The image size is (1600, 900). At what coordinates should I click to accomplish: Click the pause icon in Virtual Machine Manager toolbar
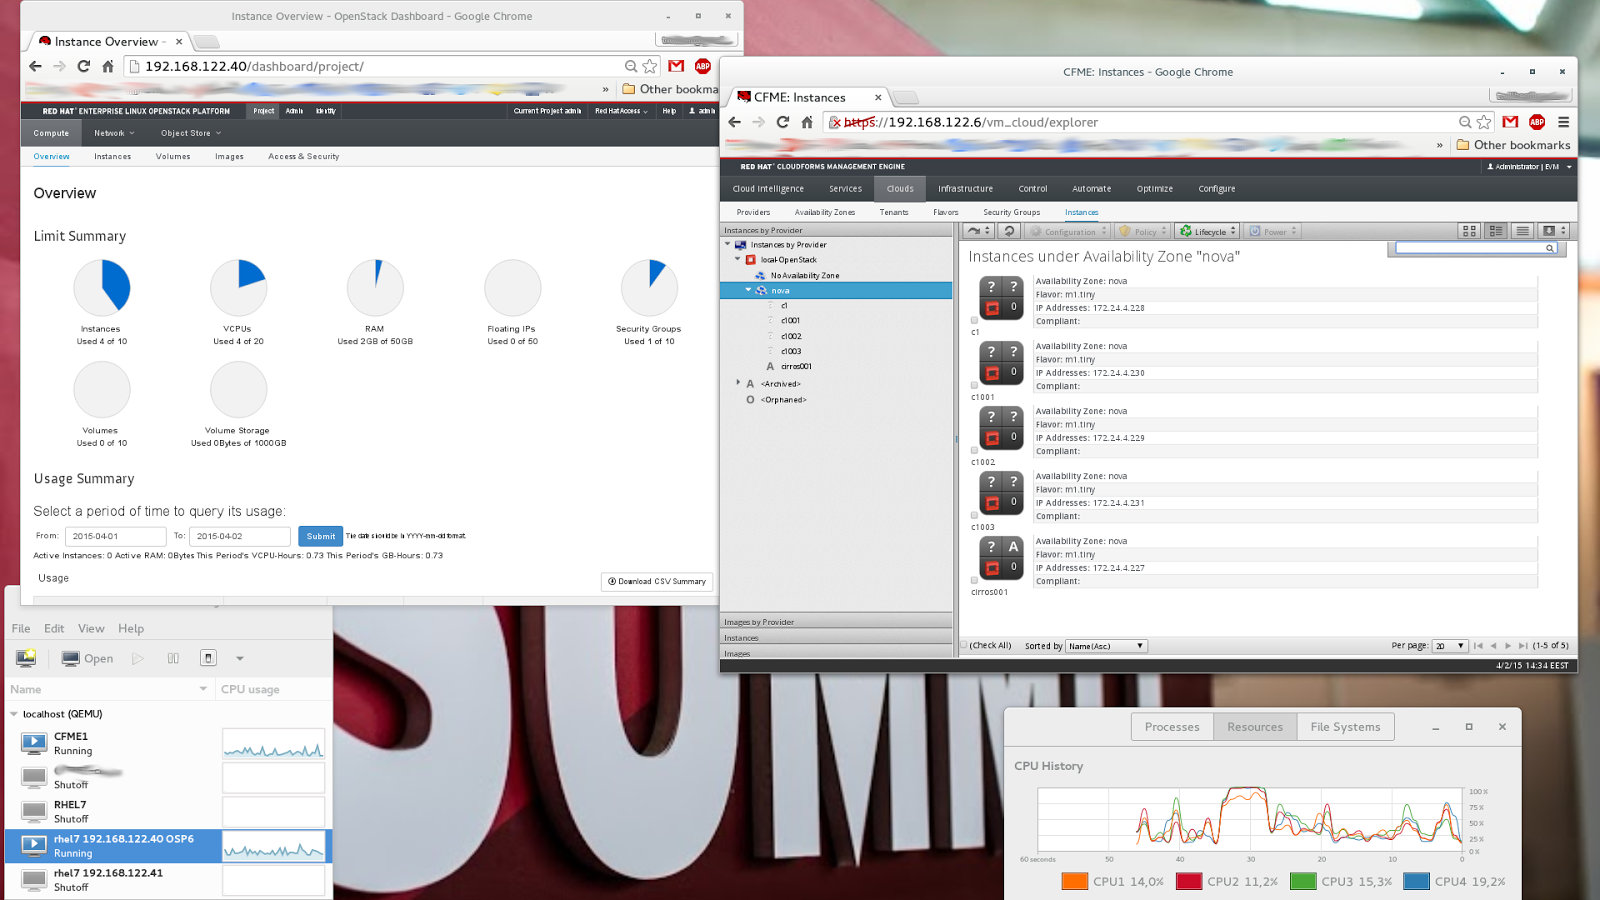click(x=173, y=658)
